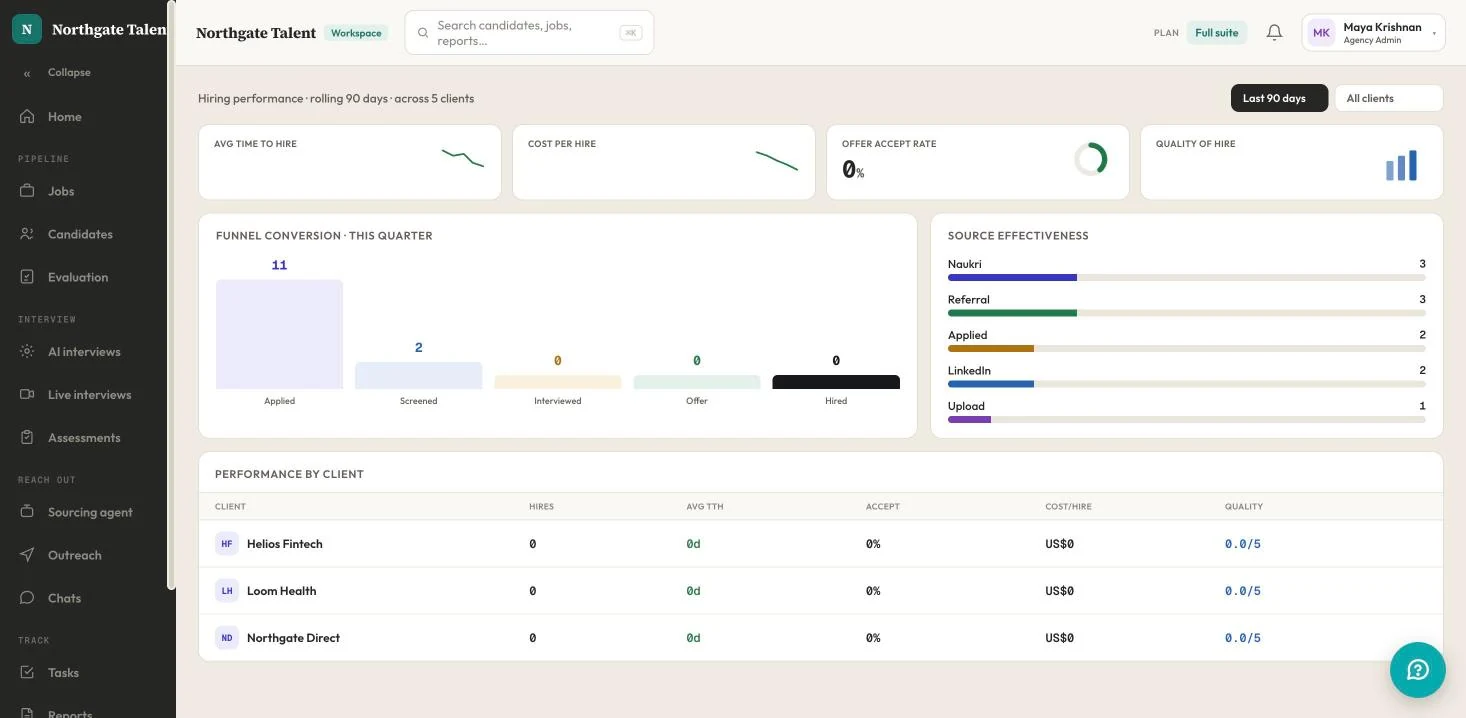This screenshot has width=1466, height=718.
Task: Click the Avg Time to Hire sparkline
Action: click(463, 158)
